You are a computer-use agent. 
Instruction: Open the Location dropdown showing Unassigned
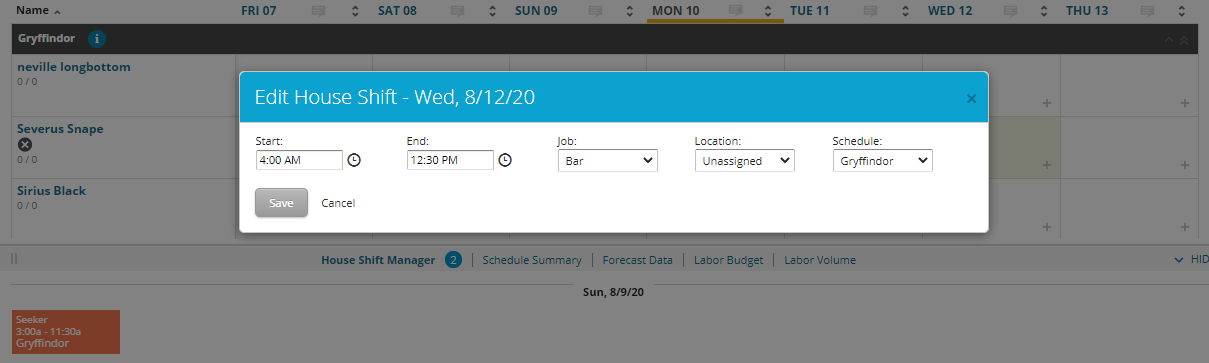(745, 160)
